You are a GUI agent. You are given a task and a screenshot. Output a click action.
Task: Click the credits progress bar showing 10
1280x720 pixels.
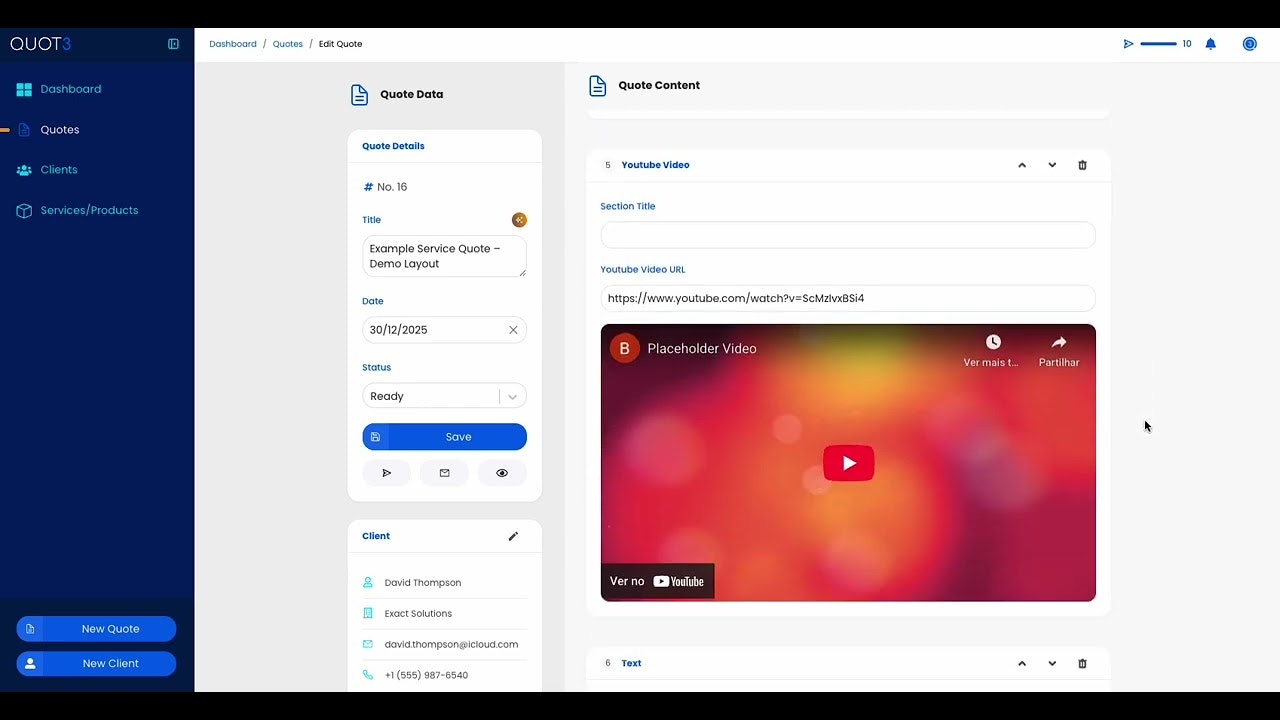(1158, 44)
